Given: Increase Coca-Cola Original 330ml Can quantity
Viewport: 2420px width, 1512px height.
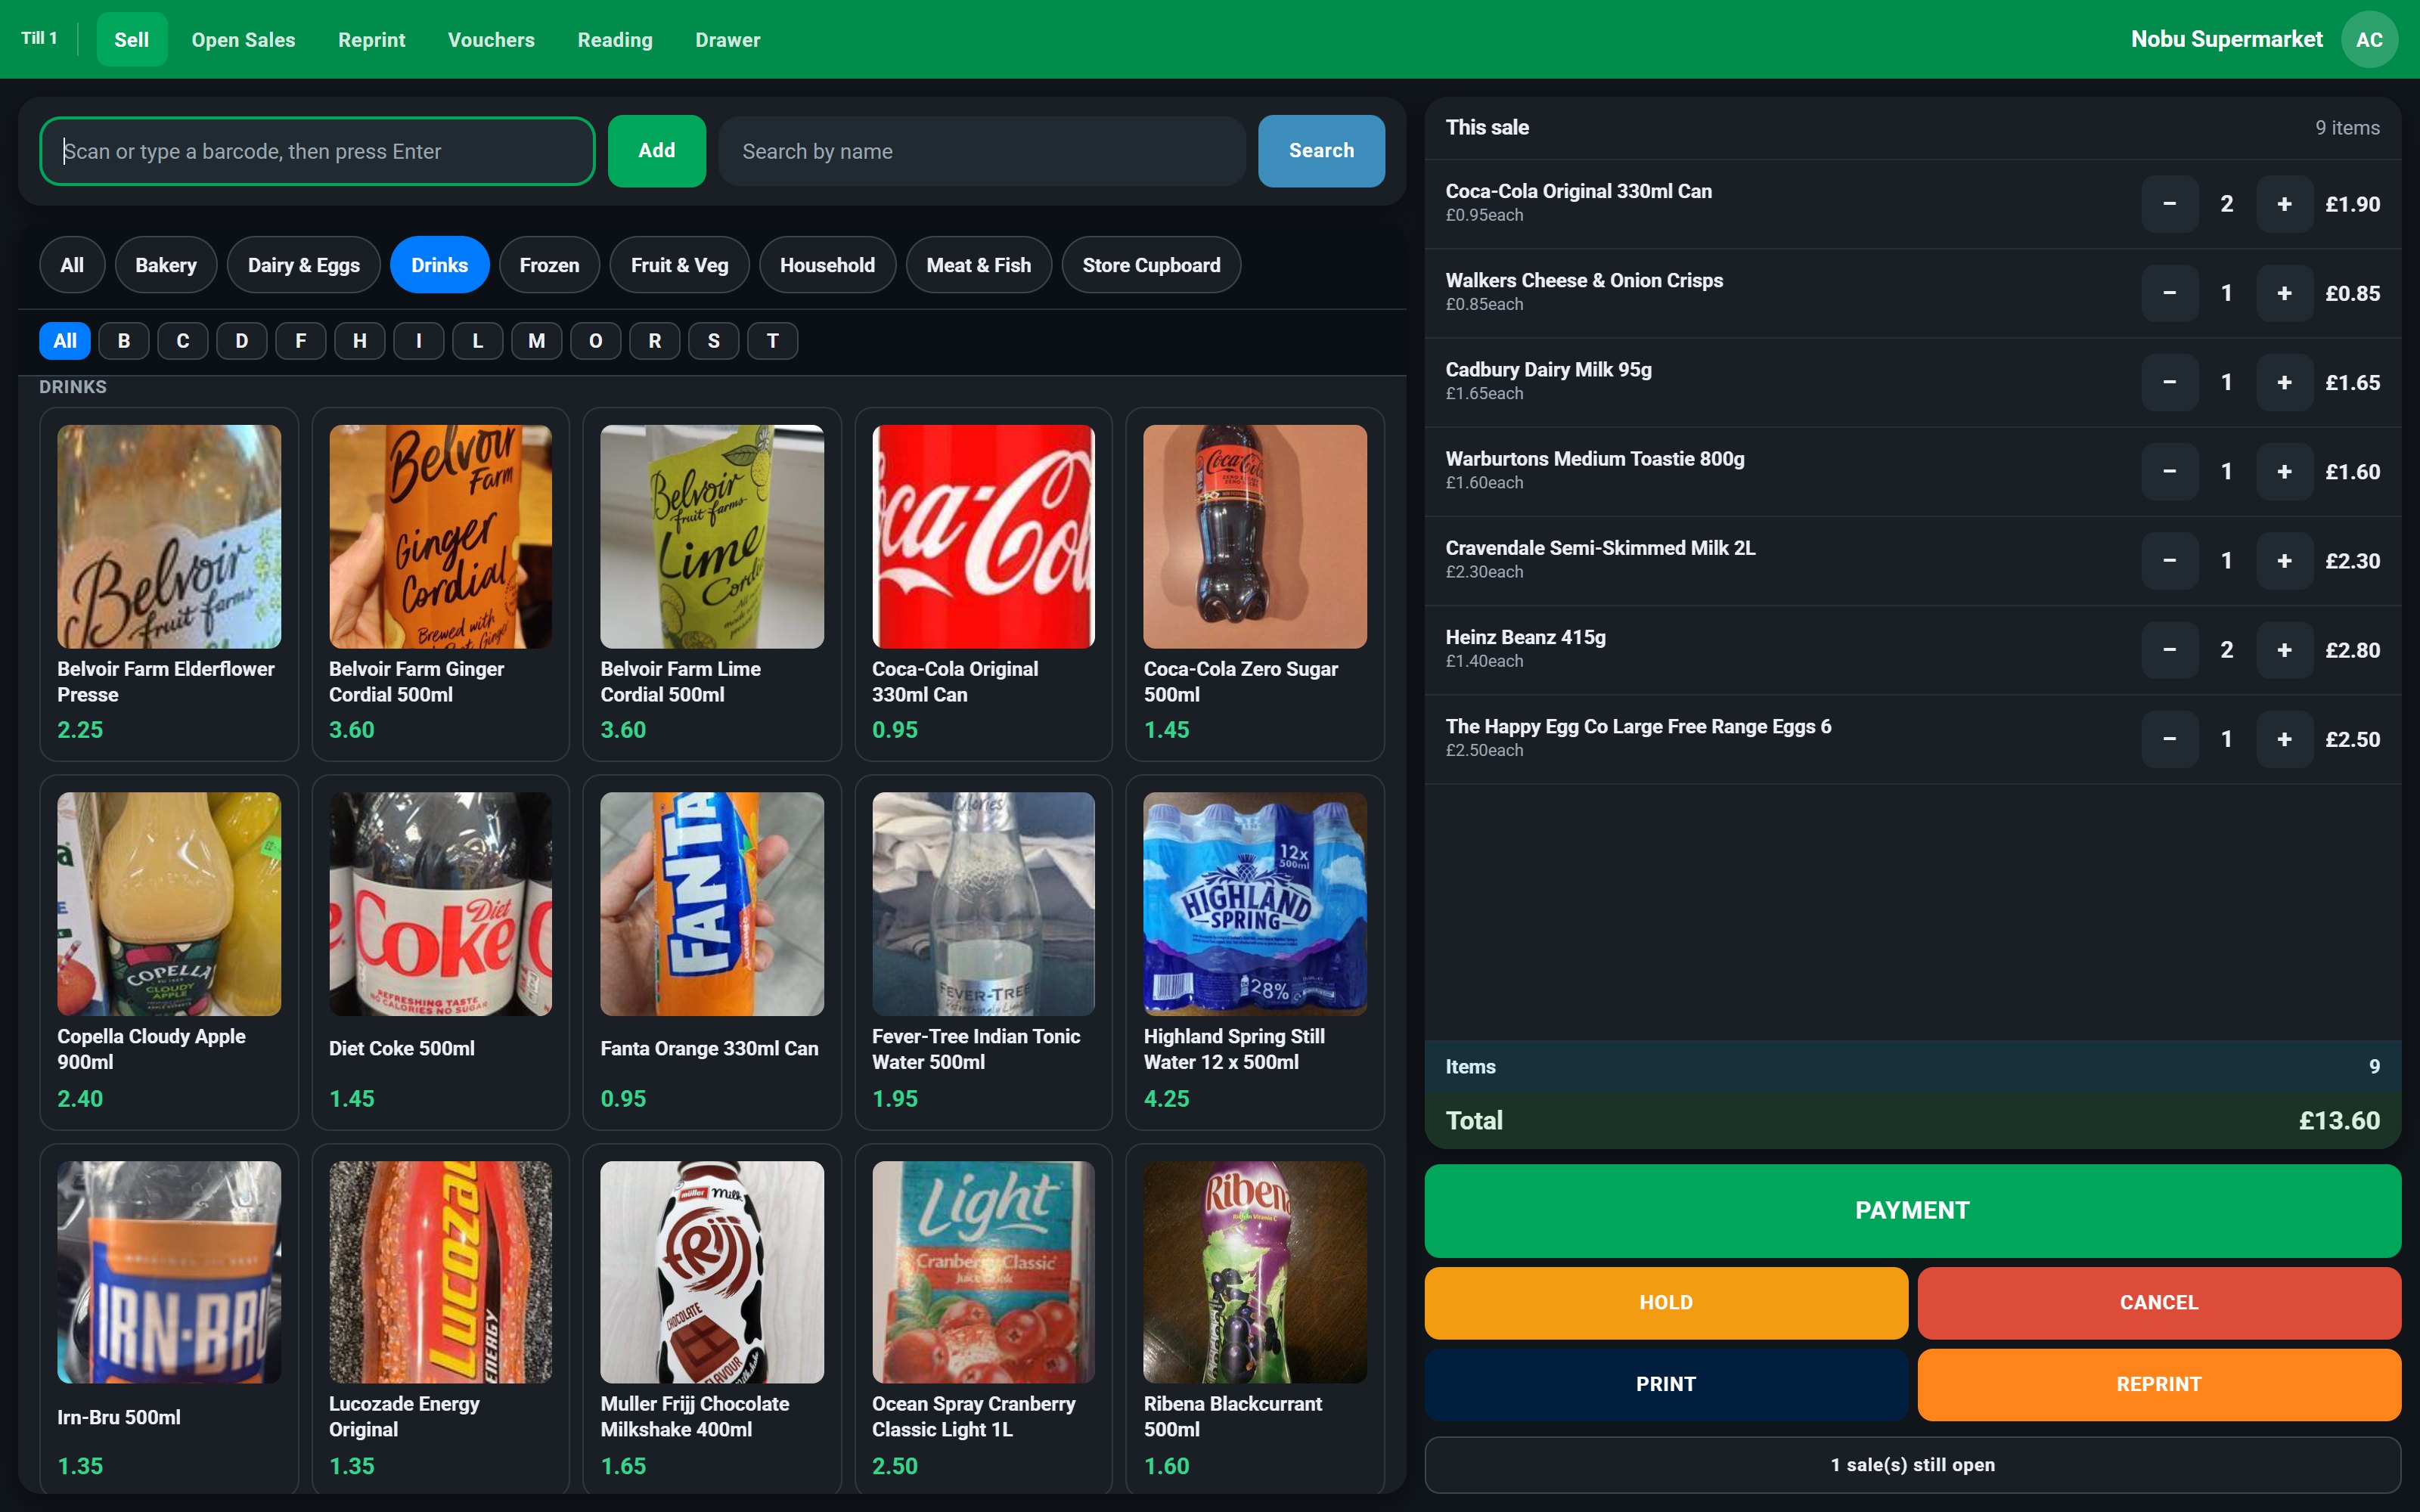Looking at the screenshot, I should (x=2284, y=204).
